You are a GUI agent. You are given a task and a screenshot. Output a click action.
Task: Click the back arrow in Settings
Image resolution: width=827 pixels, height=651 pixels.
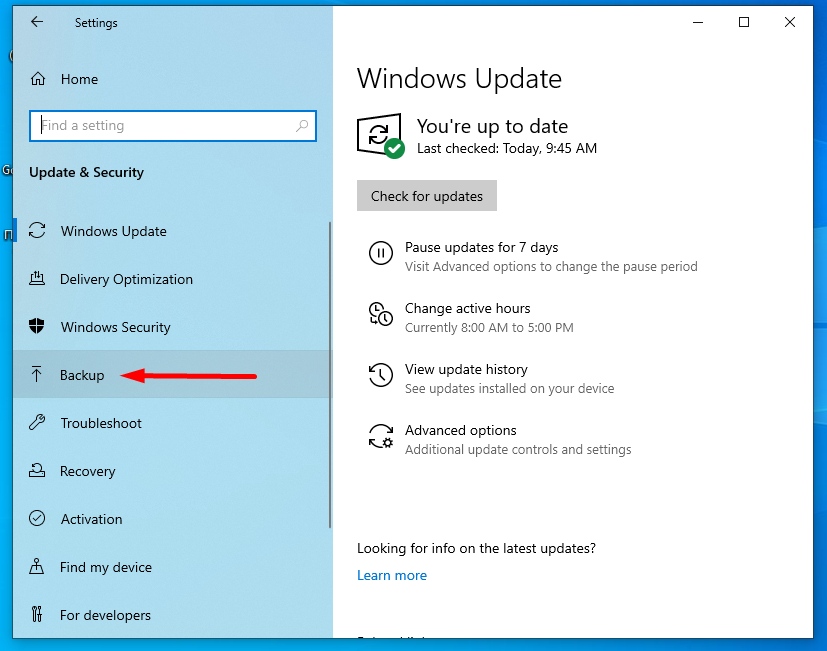37,22
